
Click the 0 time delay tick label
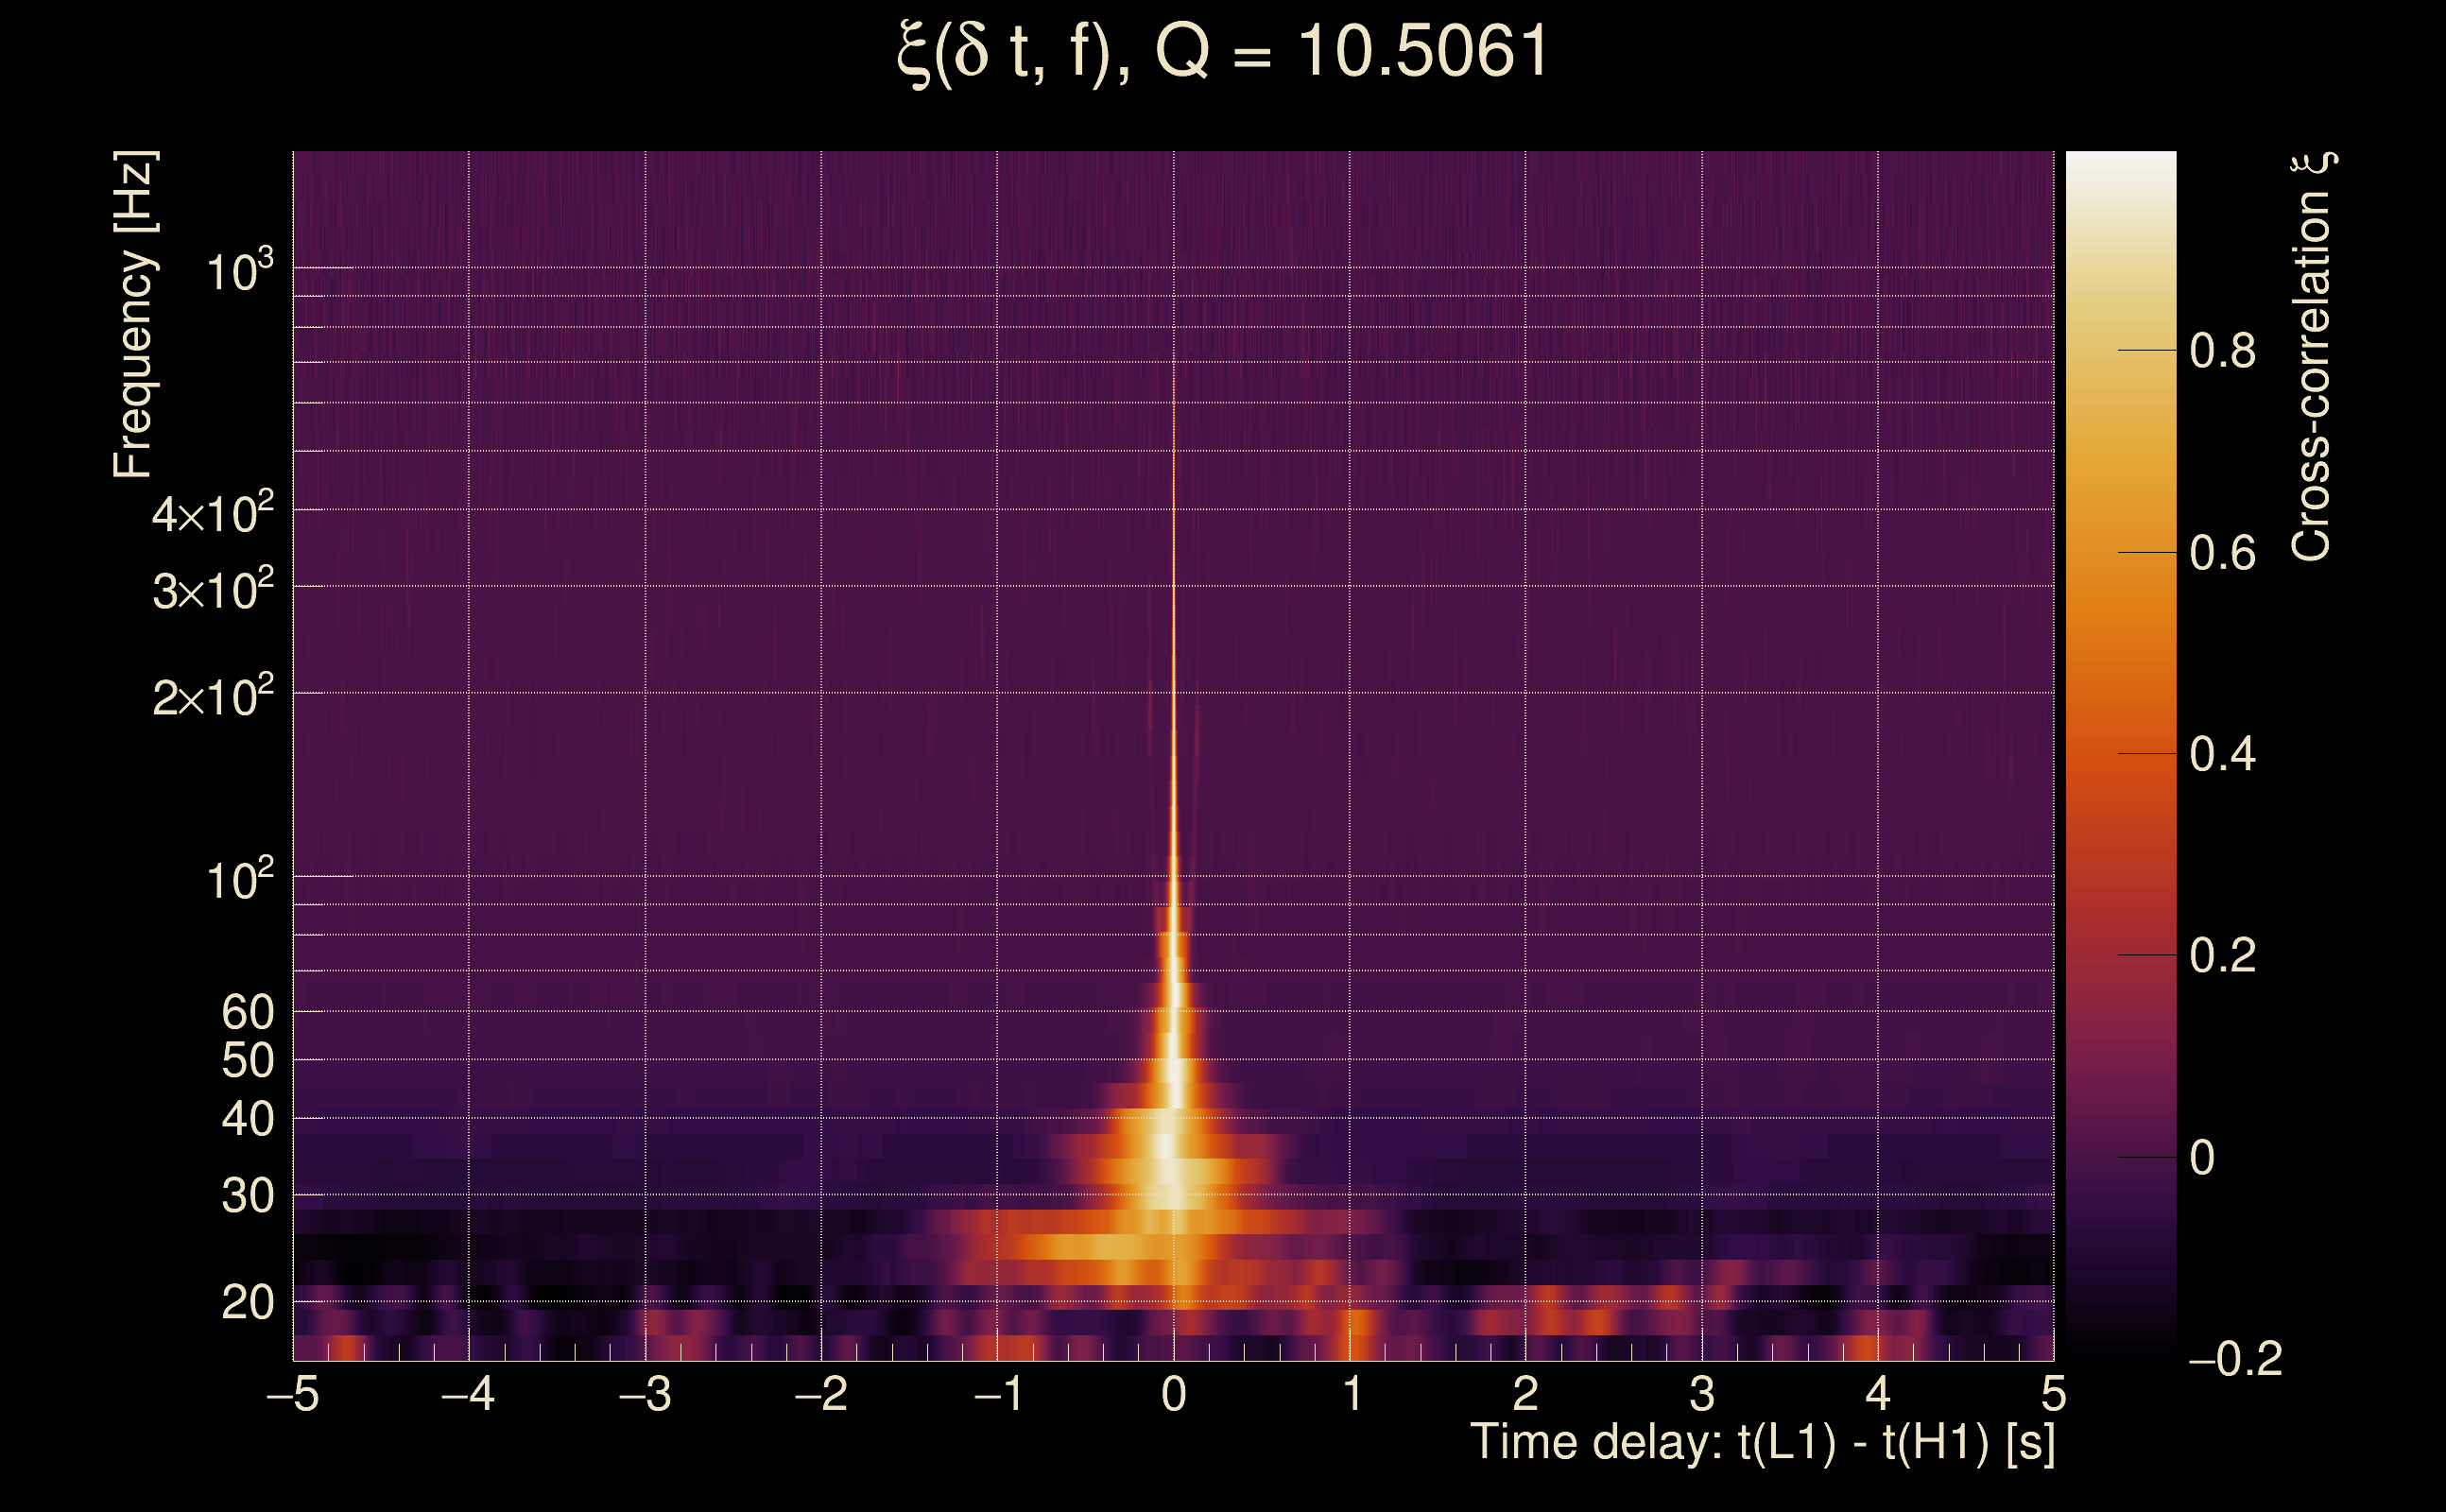tap(1174, 1394)
